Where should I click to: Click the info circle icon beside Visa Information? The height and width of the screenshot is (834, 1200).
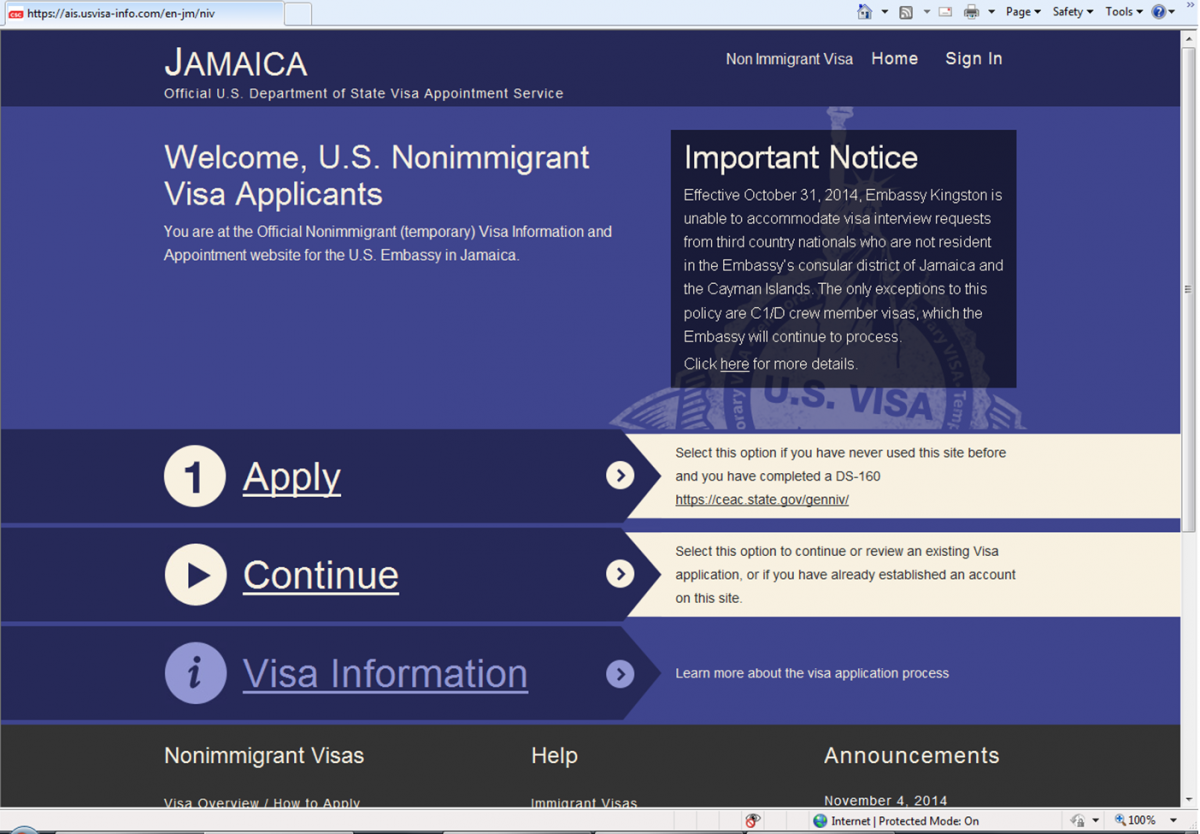click(195, 673)
